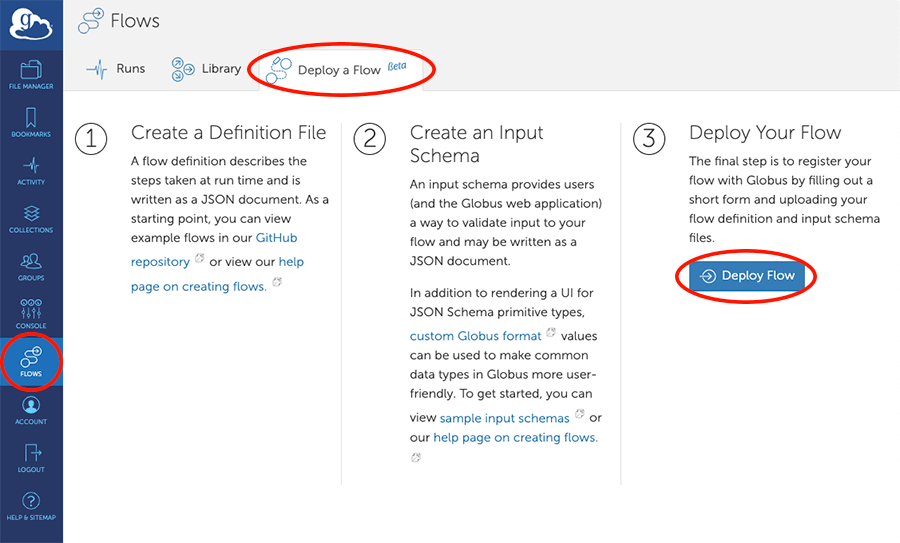Click external icon beside sample input schemas
This screenshot has height=543, width=900.
(x=580, y=413)
